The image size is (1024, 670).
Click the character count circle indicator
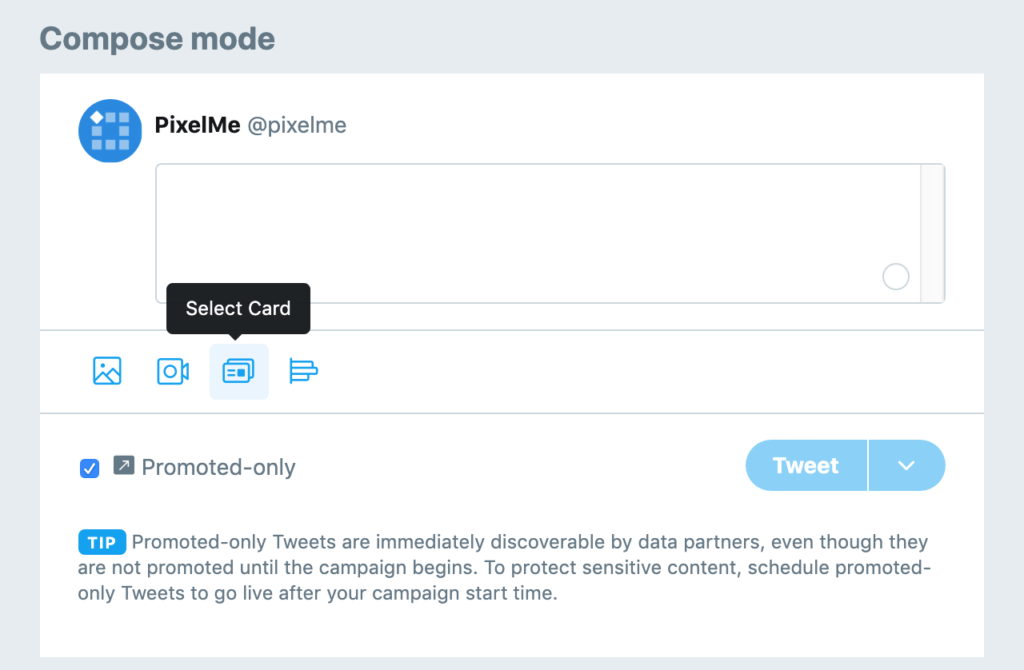click(896, 277)
